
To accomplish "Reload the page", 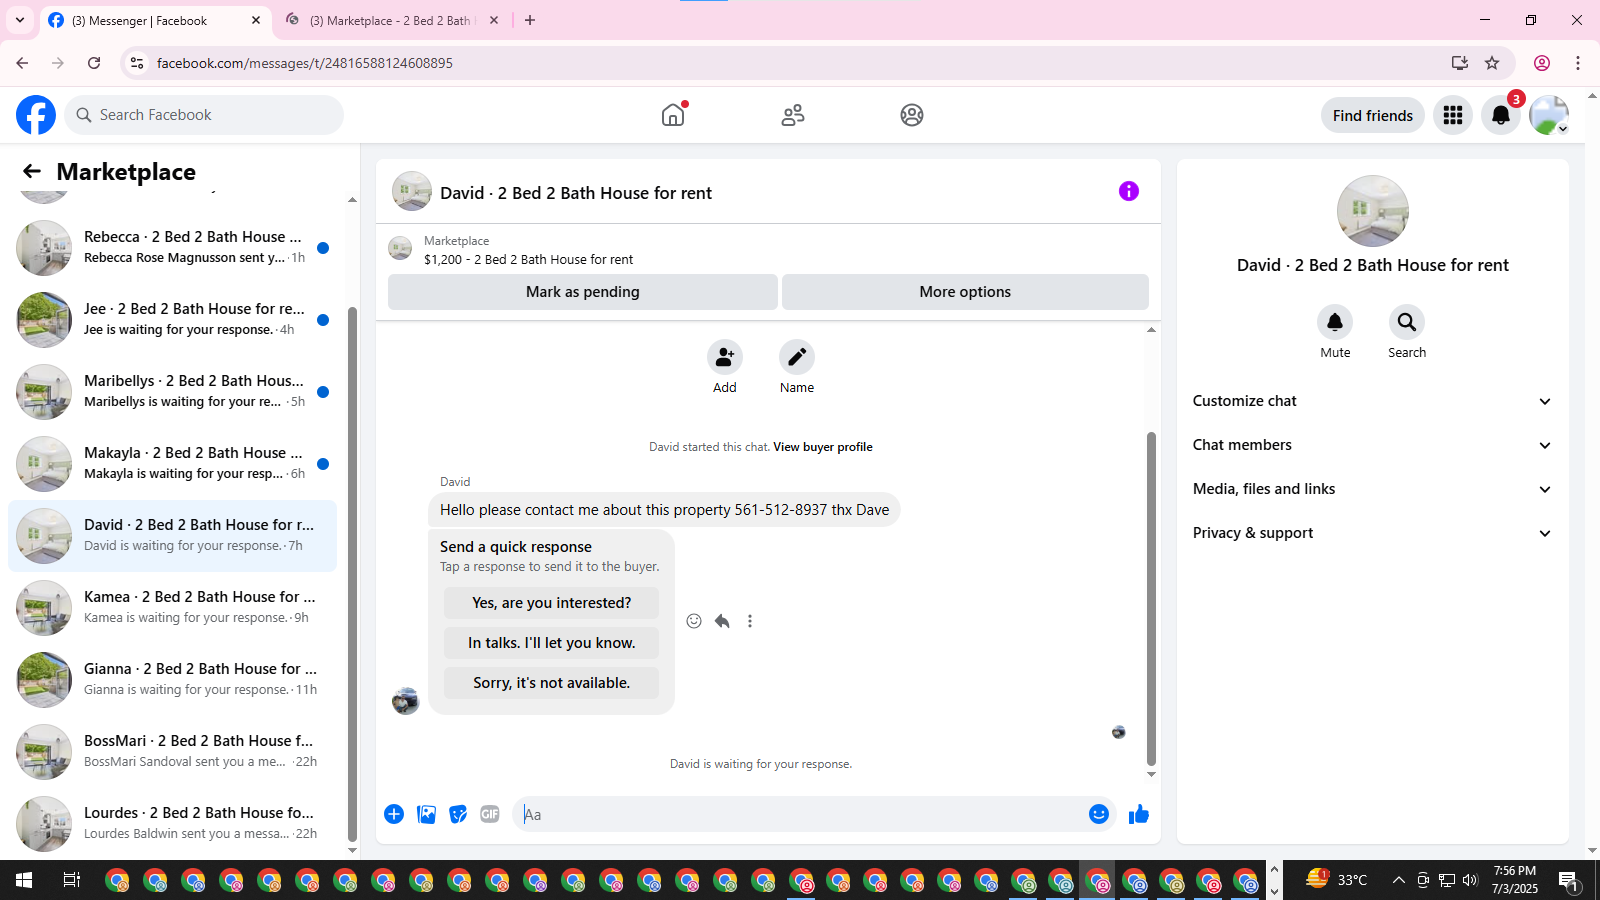I will 94,63.
